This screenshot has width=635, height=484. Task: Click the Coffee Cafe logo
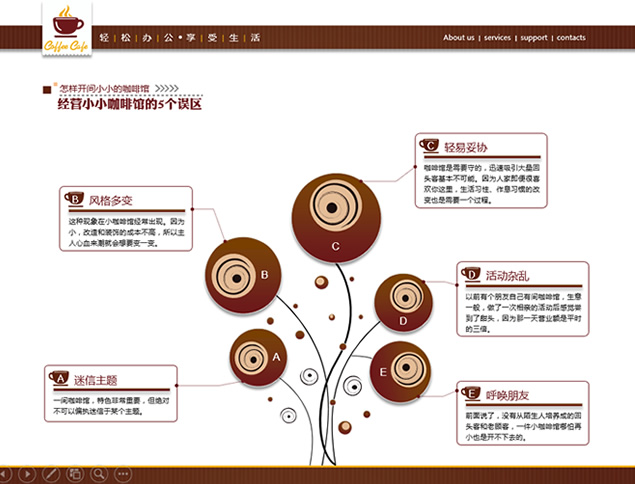click(x=67, y=30)
